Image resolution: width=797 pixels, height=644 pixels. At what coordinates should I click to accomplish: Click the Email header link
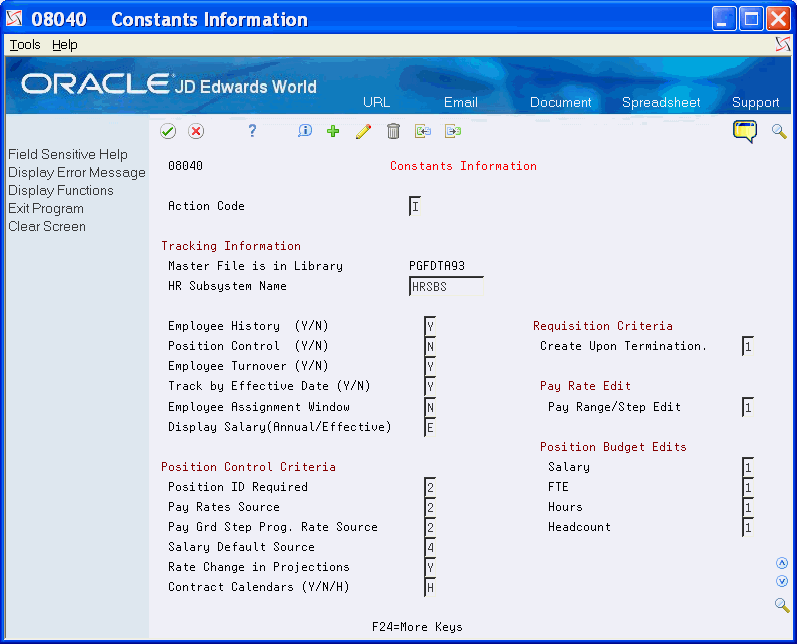[x=461, y=102]
